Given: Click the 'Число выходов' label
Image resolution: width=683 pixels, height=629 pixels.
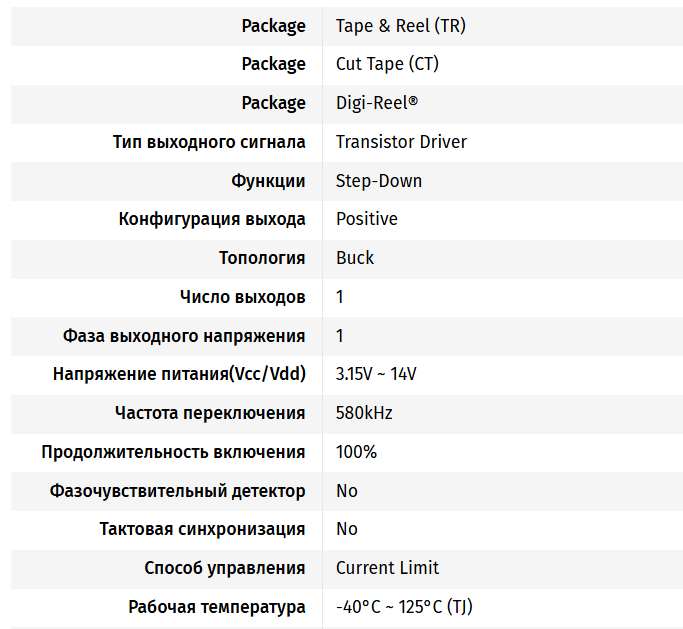Looking at the screenshot, I should 242,297.
